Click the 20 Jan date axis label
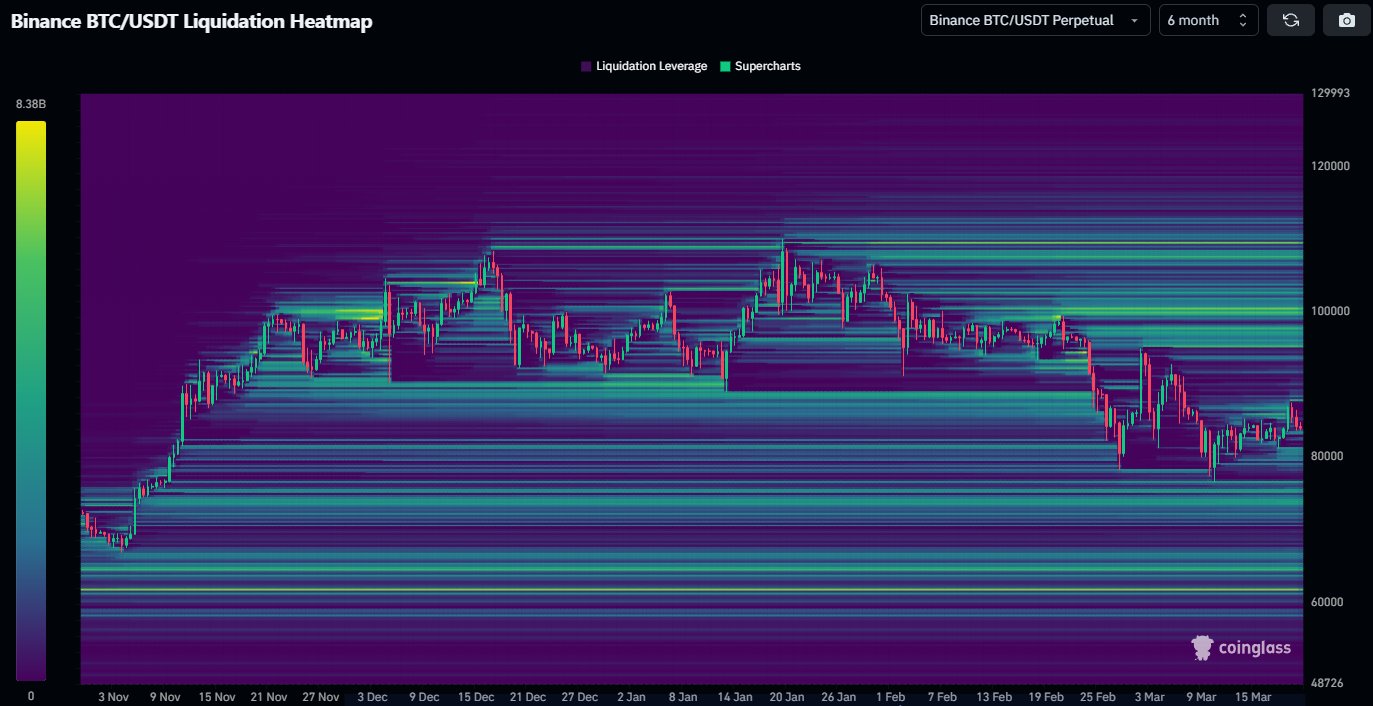The height and width of the screenshot is (706, 1373). (786, 696)
